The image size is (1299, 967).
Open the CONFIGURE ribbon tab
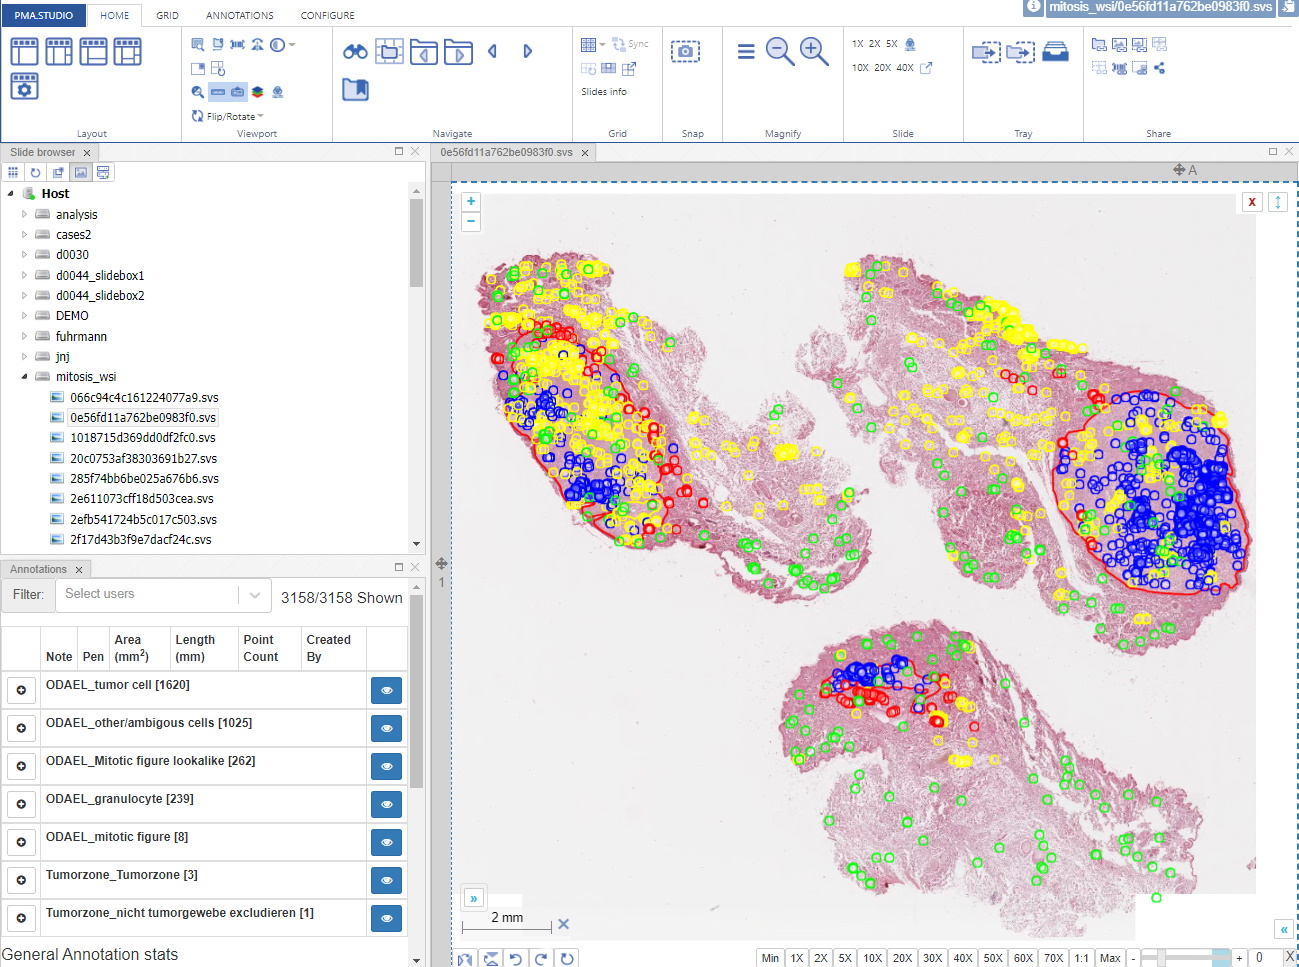point(327,16)
